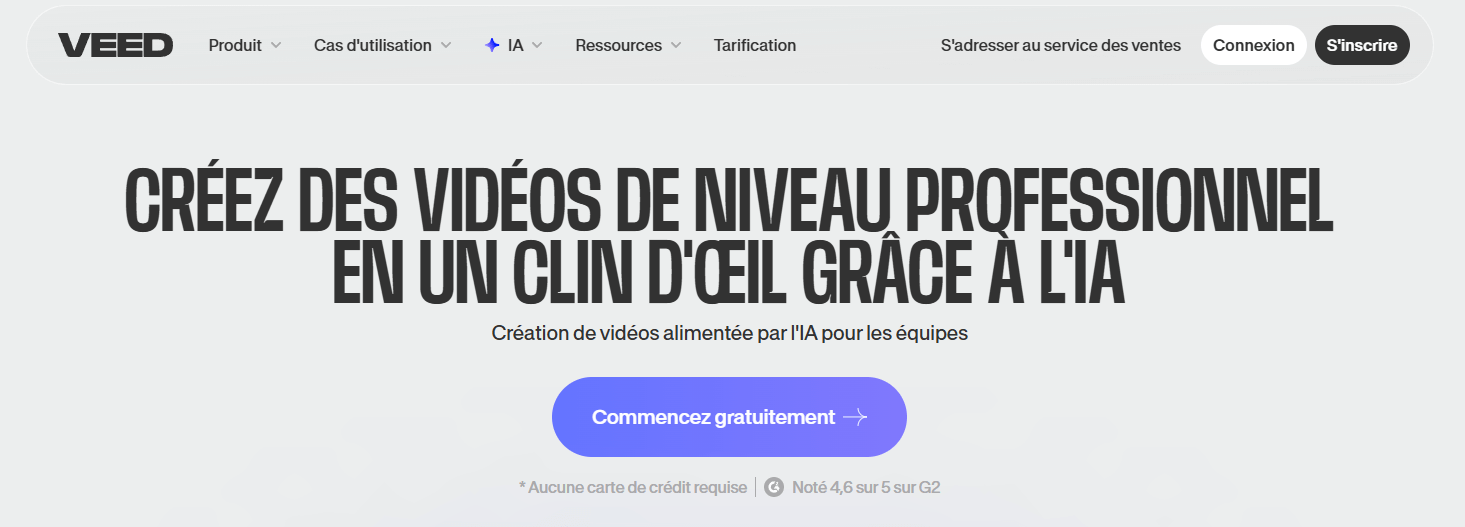
Task: Expand the IA chevron arrow
Action: coord(537,45)
